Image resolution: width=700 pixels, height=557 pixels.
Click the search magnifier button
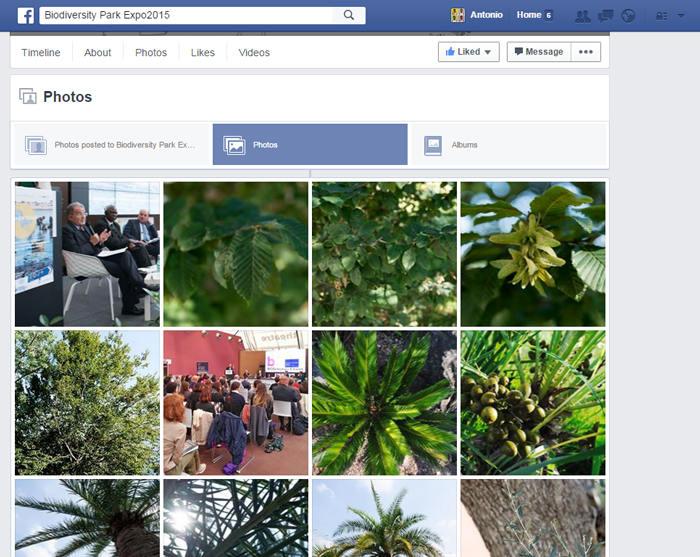349,15
